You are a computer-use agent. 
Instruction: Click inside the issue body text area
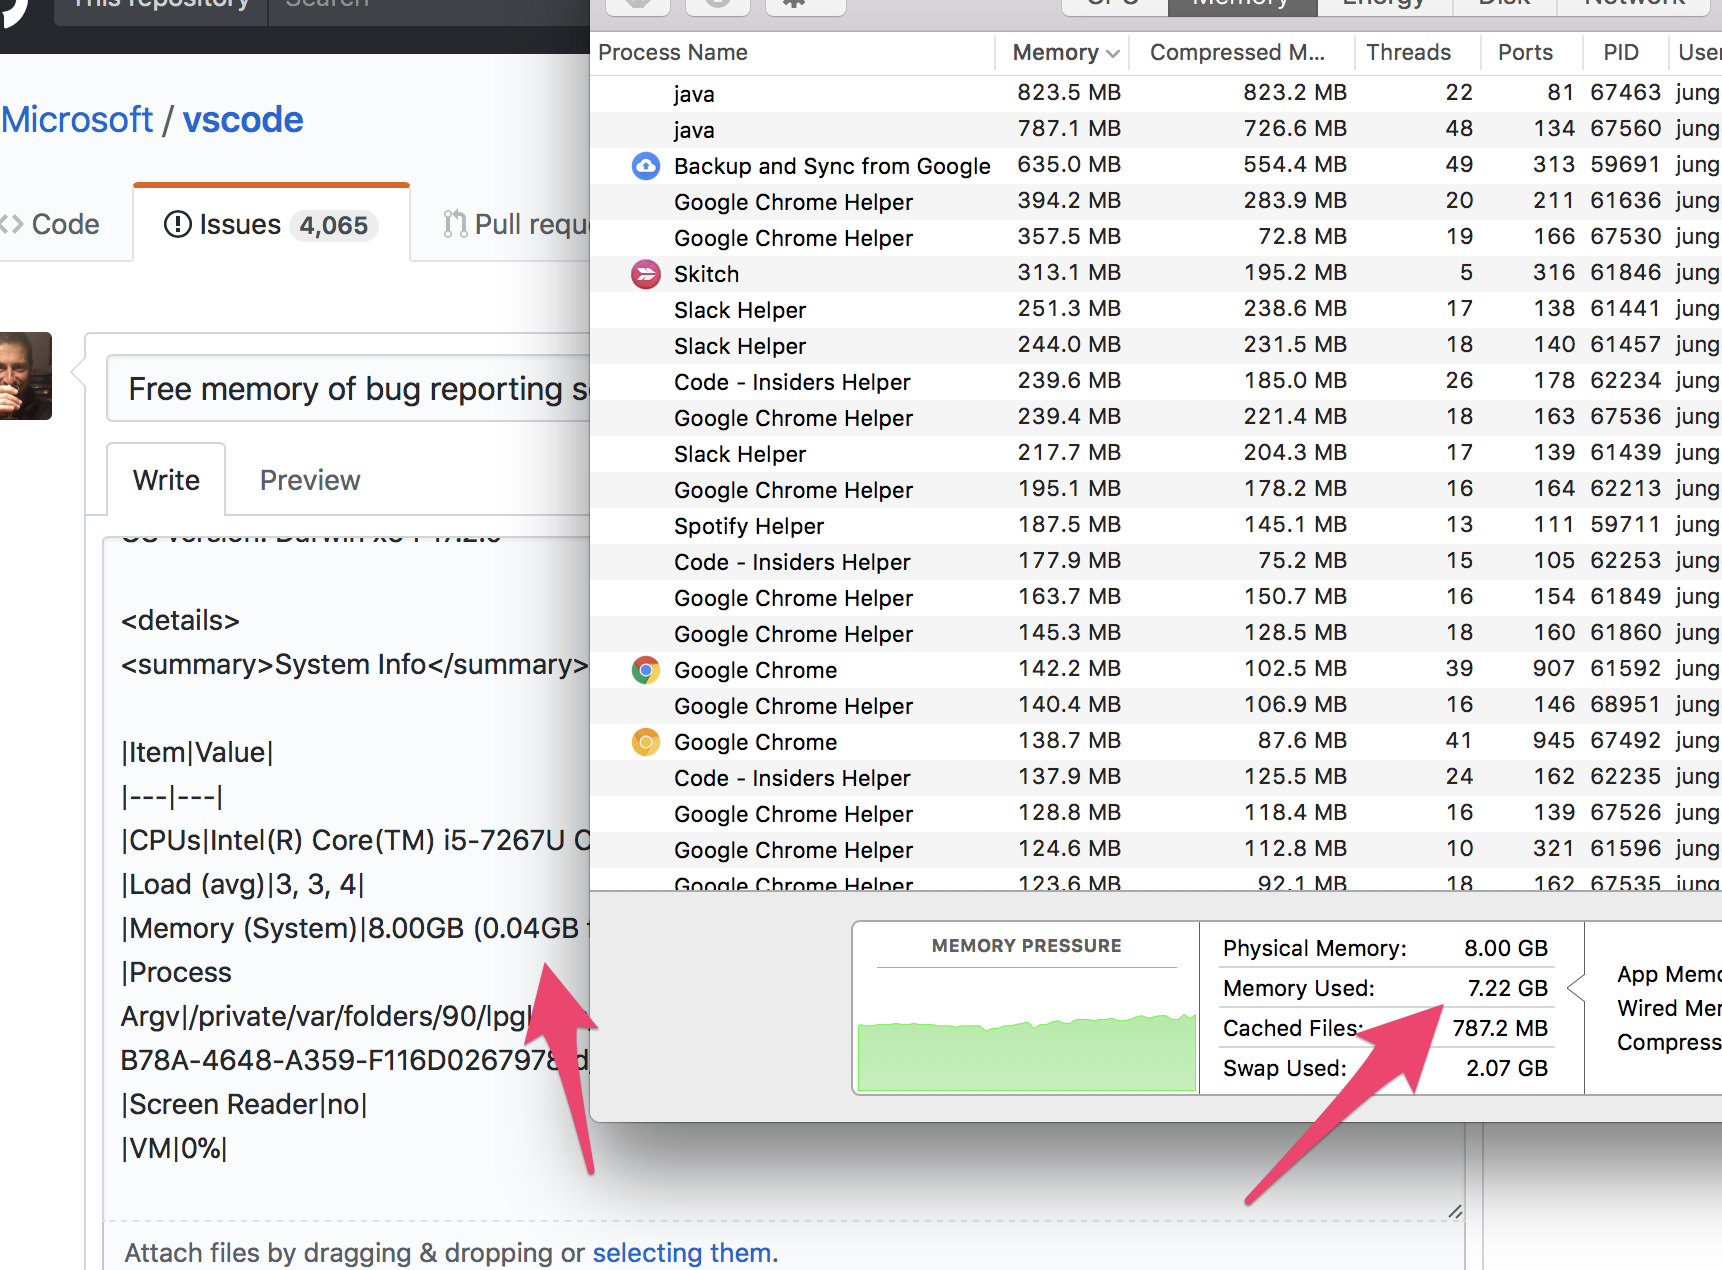(x=347, y=880)
